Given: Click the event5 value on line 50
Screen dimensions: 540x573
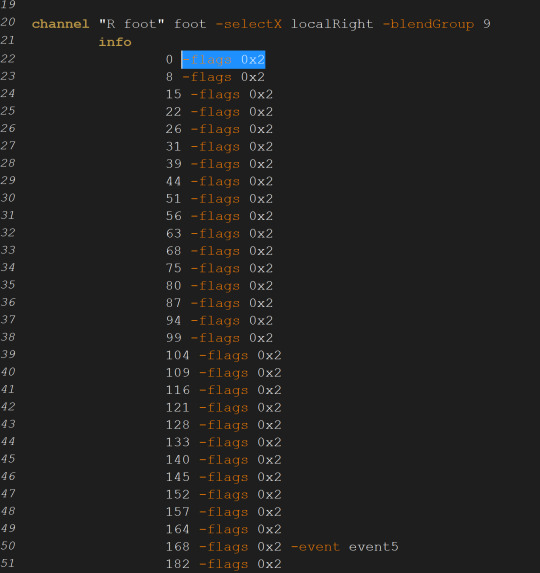Looking at the screenshot, I should (x=373, y=547).
